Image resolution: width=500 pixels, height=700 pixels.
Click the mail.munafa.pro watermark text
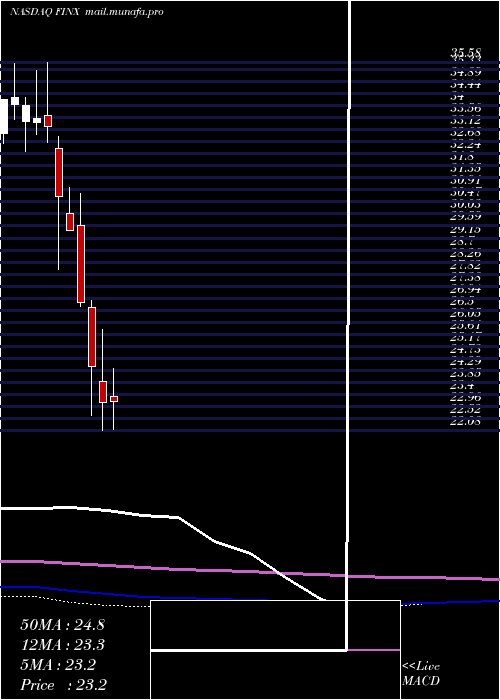click(x=124, y=12)
